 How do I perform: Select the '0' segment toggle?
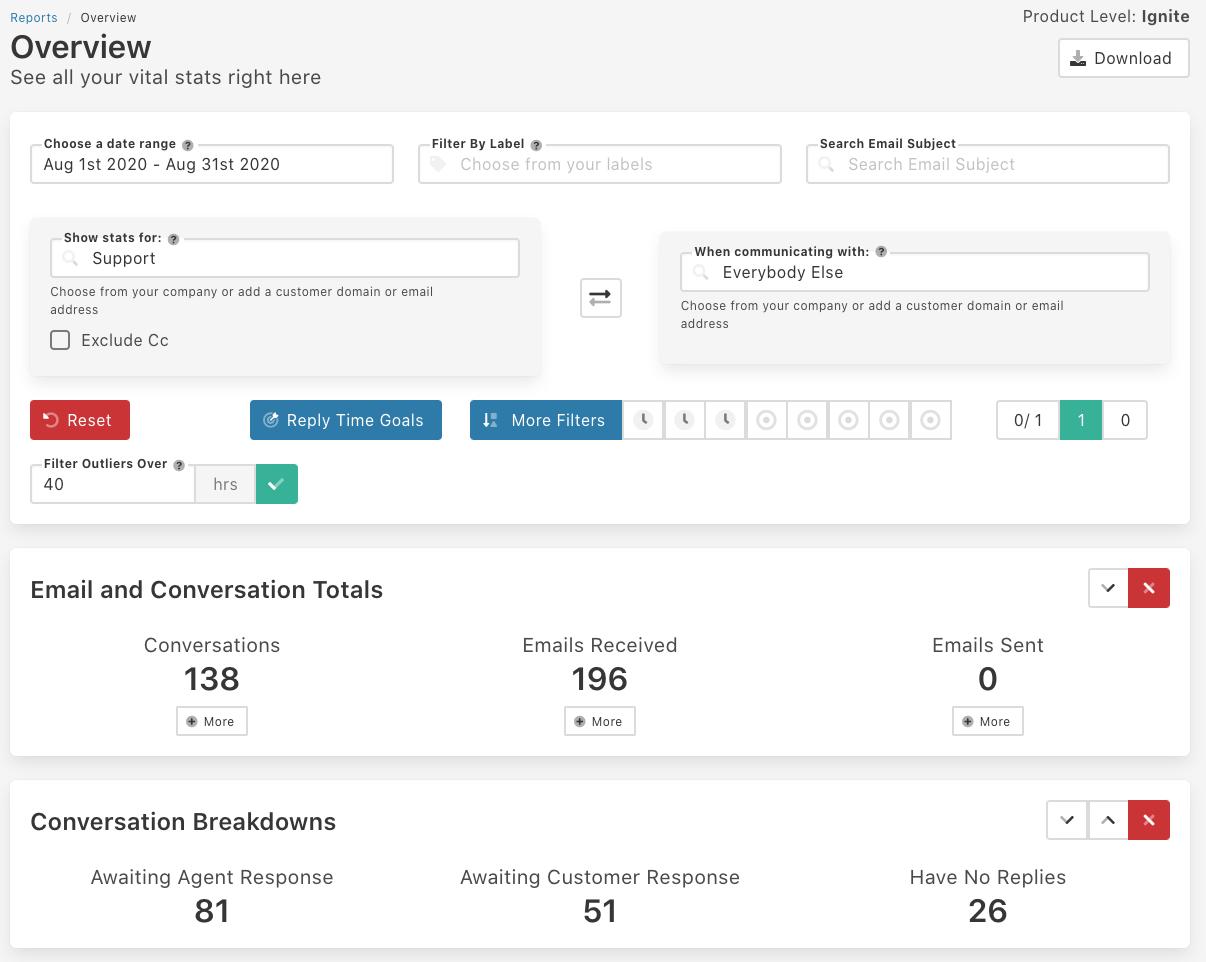pyautogui.click(x=1125, y=420)
